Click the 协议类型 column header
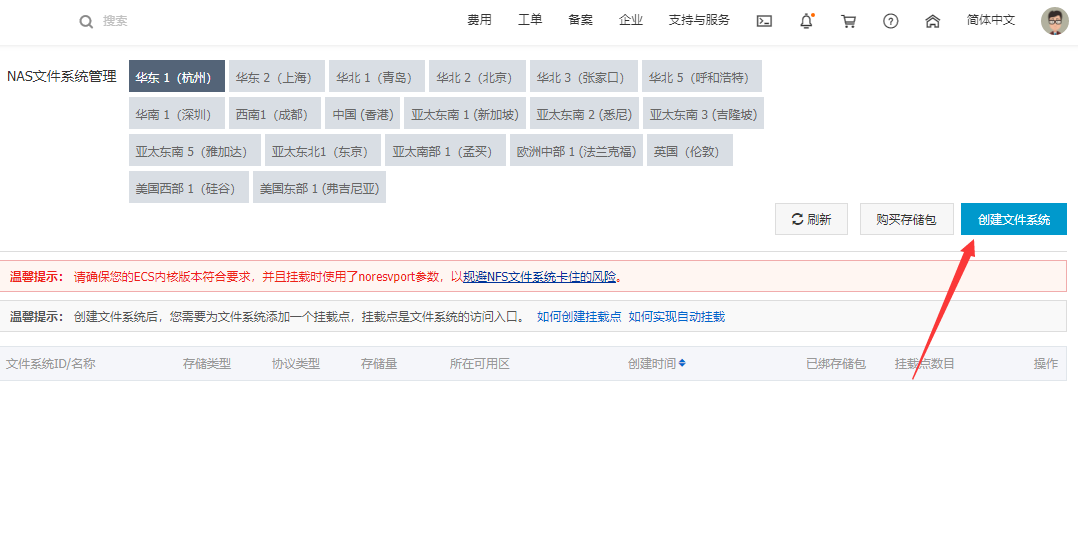The width and height of the screenshot is (1078, 549). [296, 363]
